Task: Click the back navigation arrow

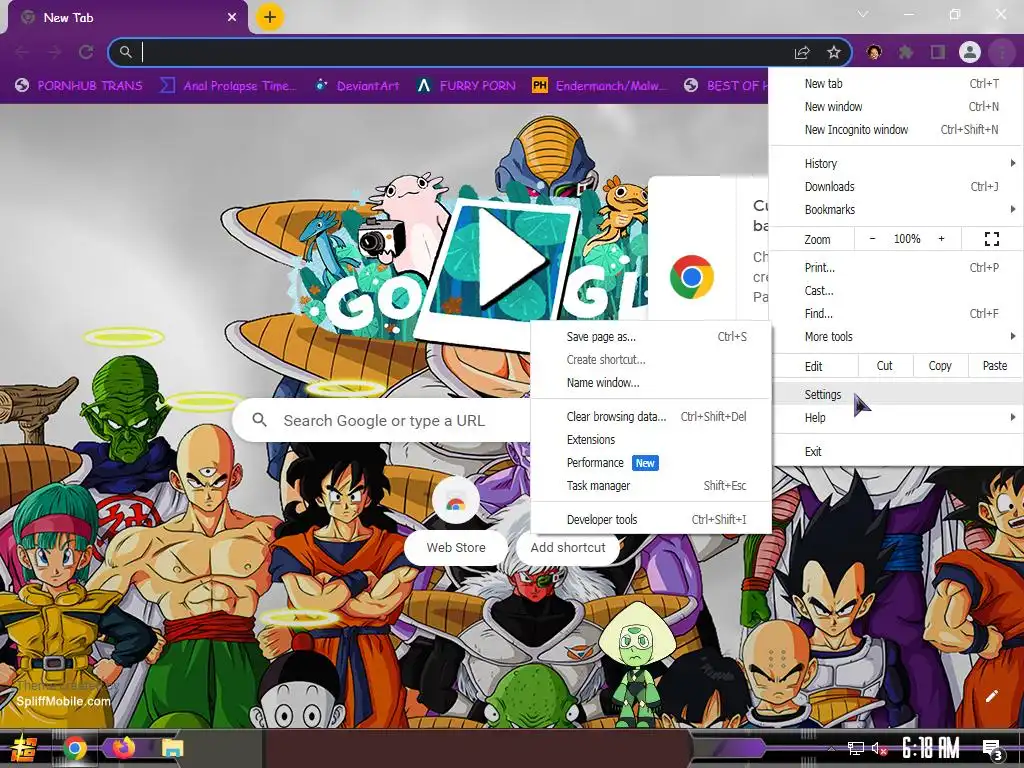Action: click(22, 52)
